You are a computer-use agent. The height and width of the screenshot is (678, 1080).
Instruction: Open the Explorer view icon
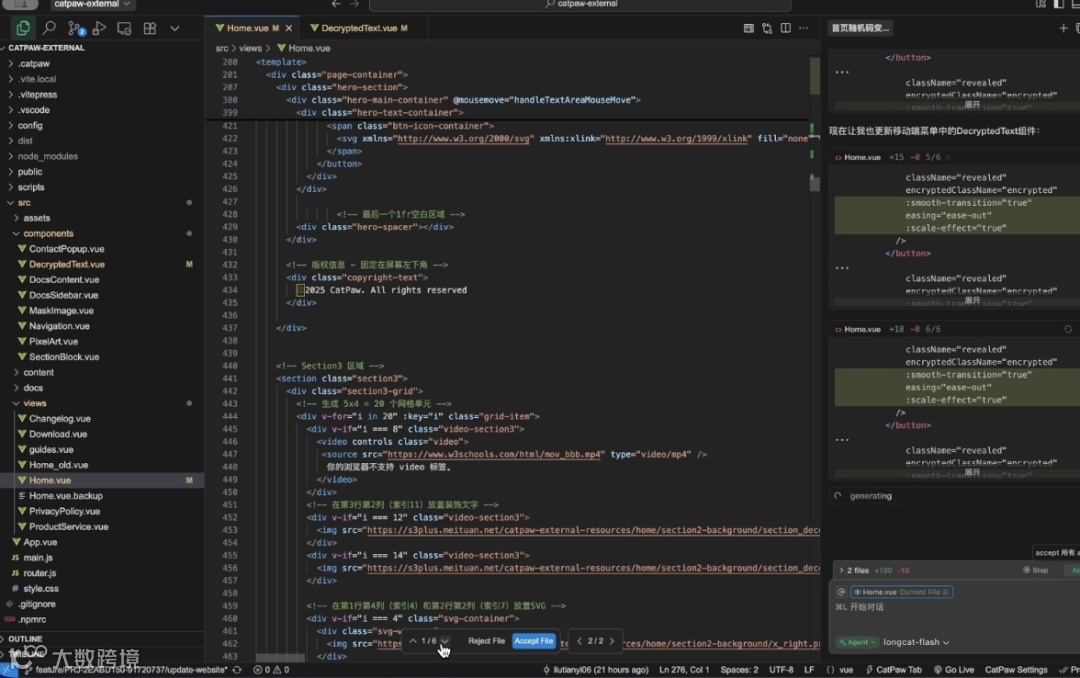(x=23, y=28)
